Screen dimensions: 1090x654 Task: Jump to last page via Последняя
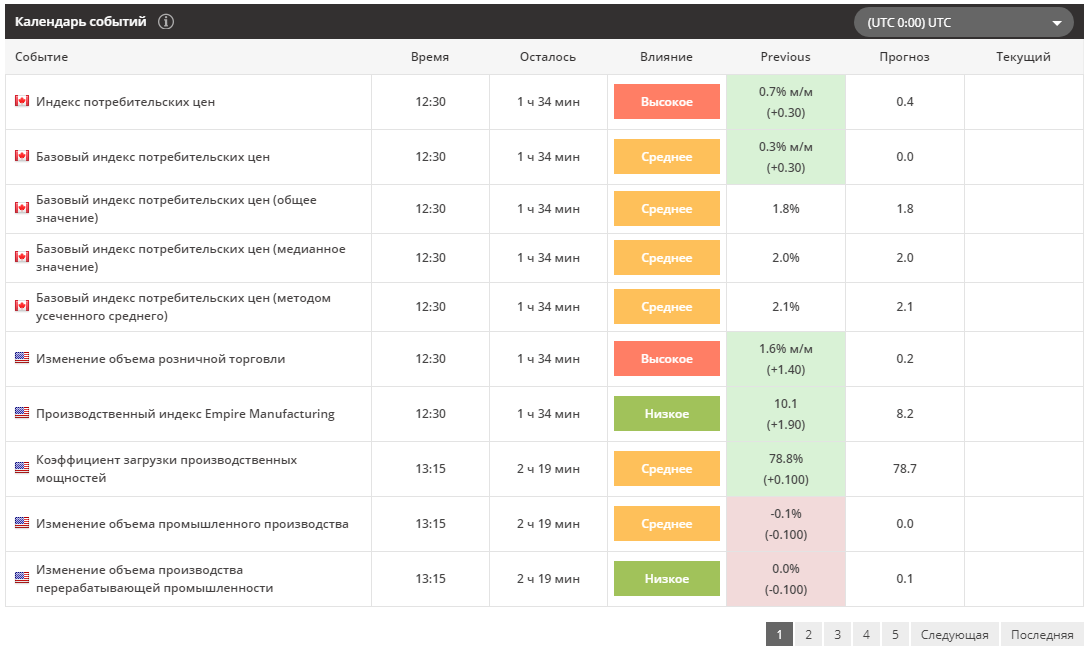pyautogui.click(x=1042, y=635)
